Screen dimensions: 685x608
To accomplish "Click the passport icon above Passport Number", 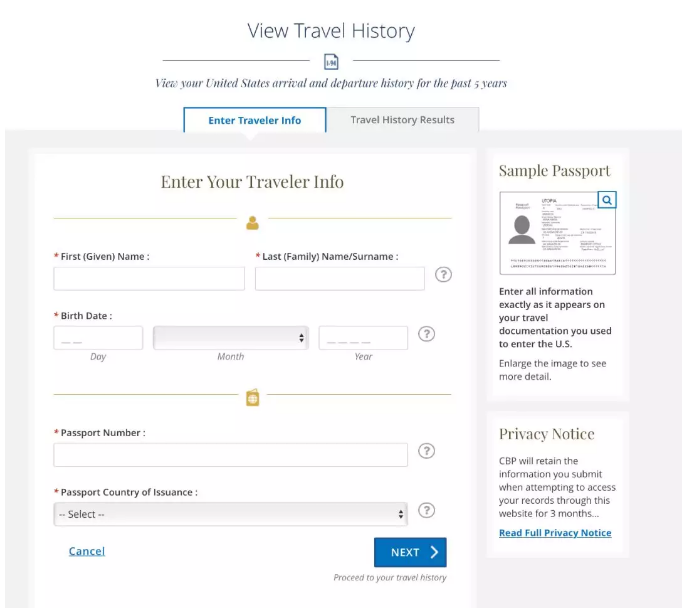I will [x=252, y=398].
